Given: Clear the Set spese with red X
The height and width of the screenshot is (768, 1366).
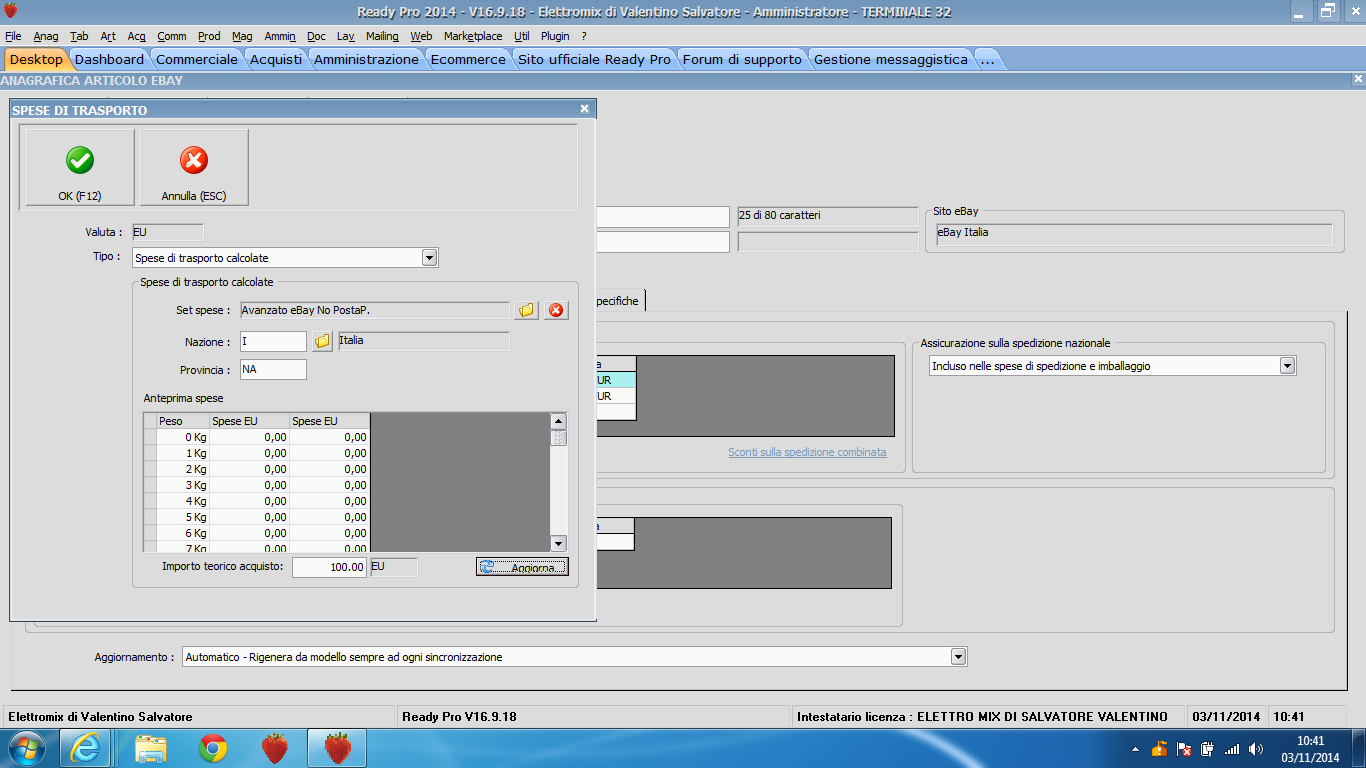Looking at the screenshot, I should tap(556, 310).
